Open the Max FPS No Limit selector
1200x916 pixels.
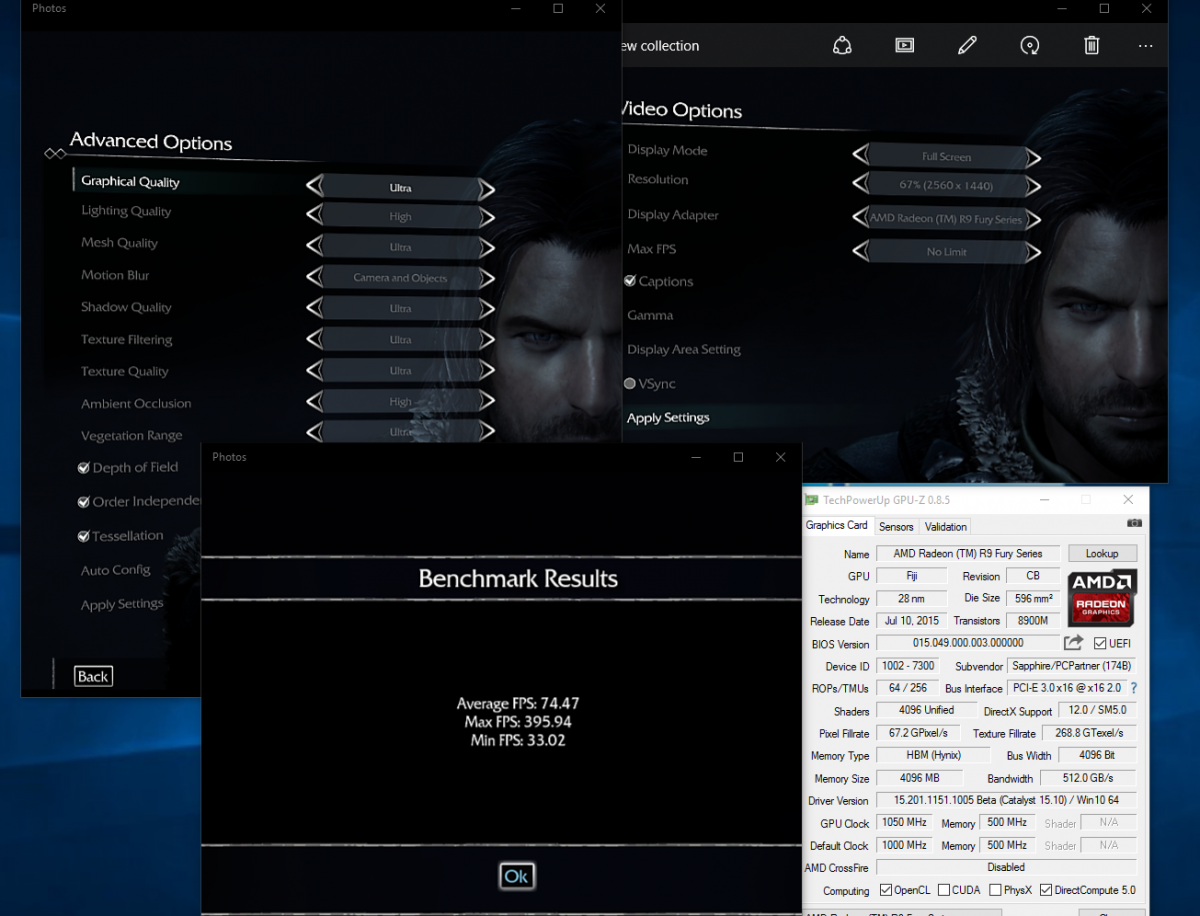point(946,252)
